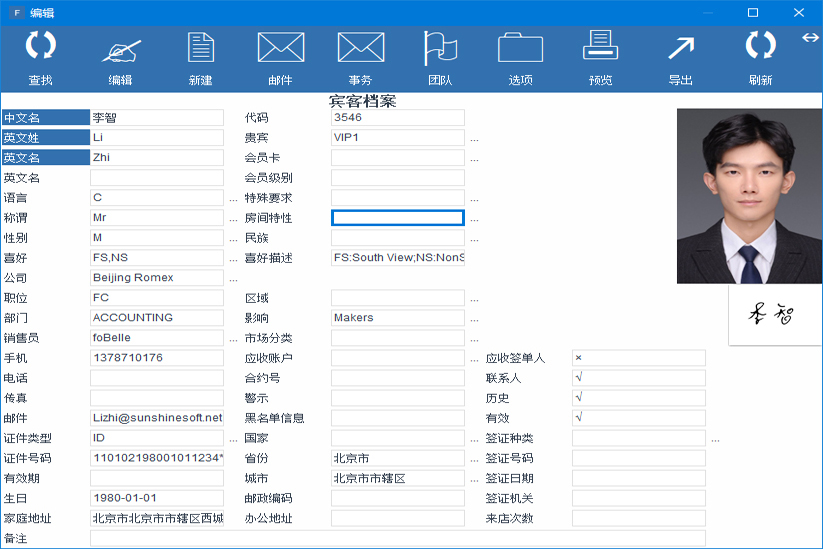Viewport: 823px width, 549px height.
Task: Expand the 贵宾 VIP1 lookup ellipsis
Action: [x=474, y=139]
